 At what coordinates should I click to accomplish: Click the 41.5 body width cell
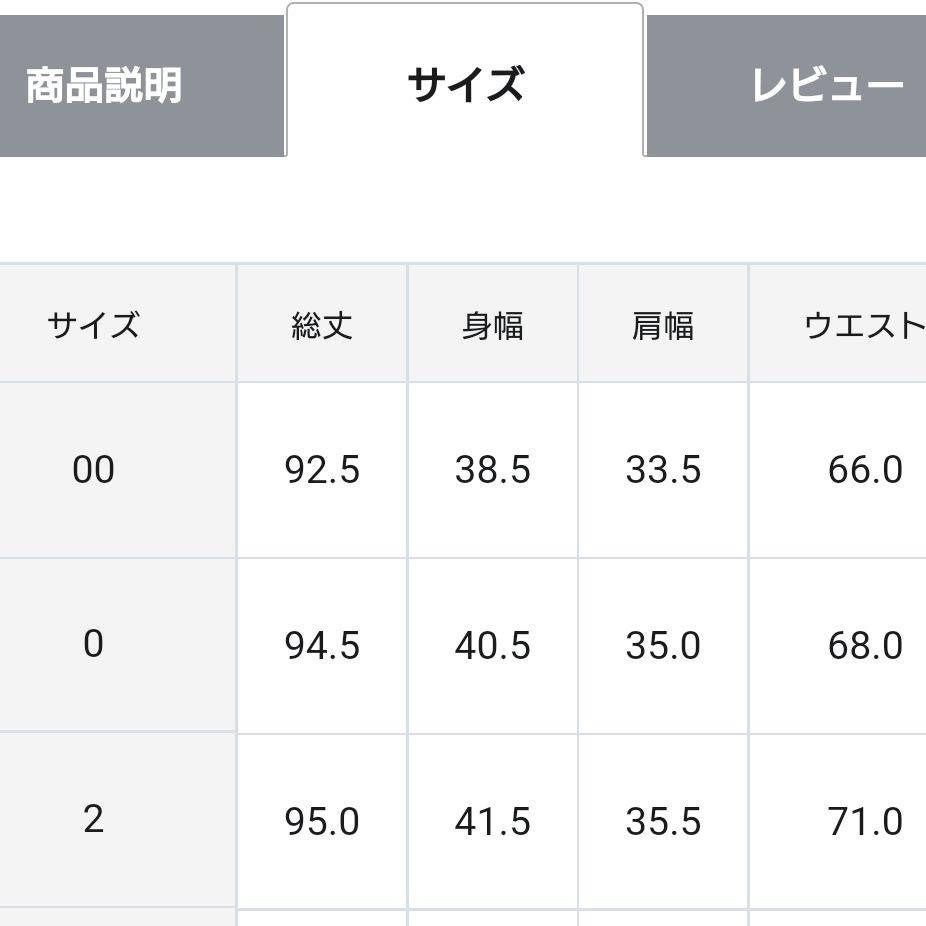click(x=493, y=821)
